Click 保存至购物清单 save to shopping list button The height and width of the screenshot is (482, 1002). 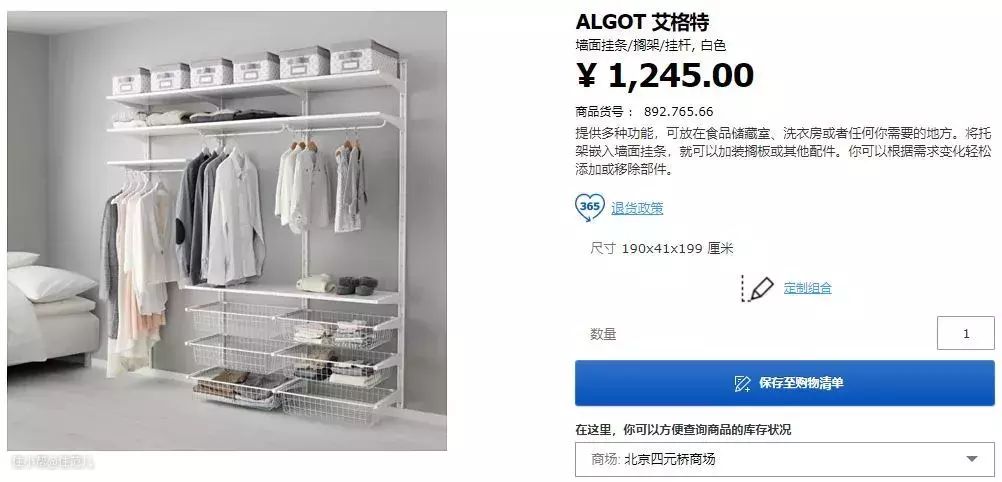click(x=785, y=383)
